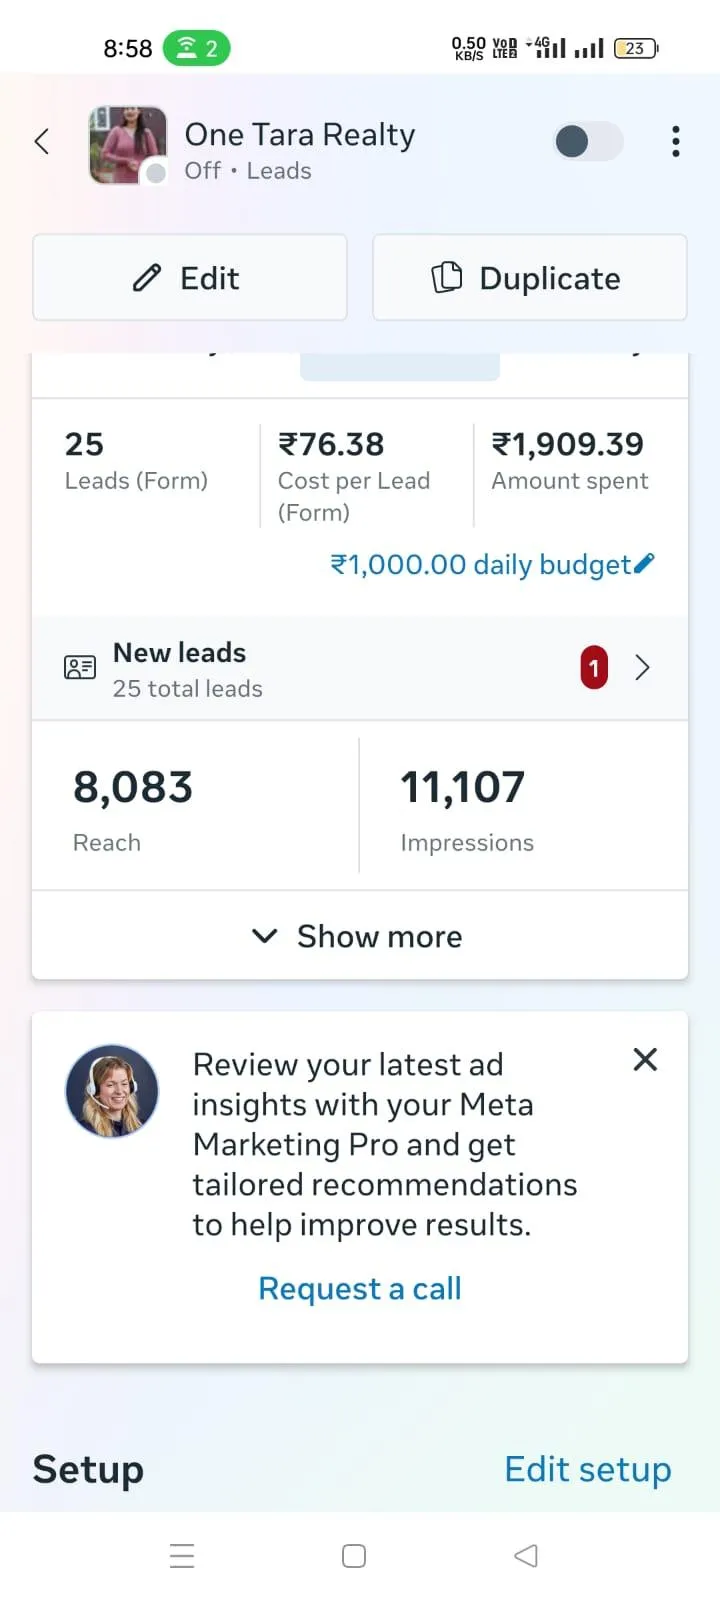Open the Edit setup link

pos(588,1469)
